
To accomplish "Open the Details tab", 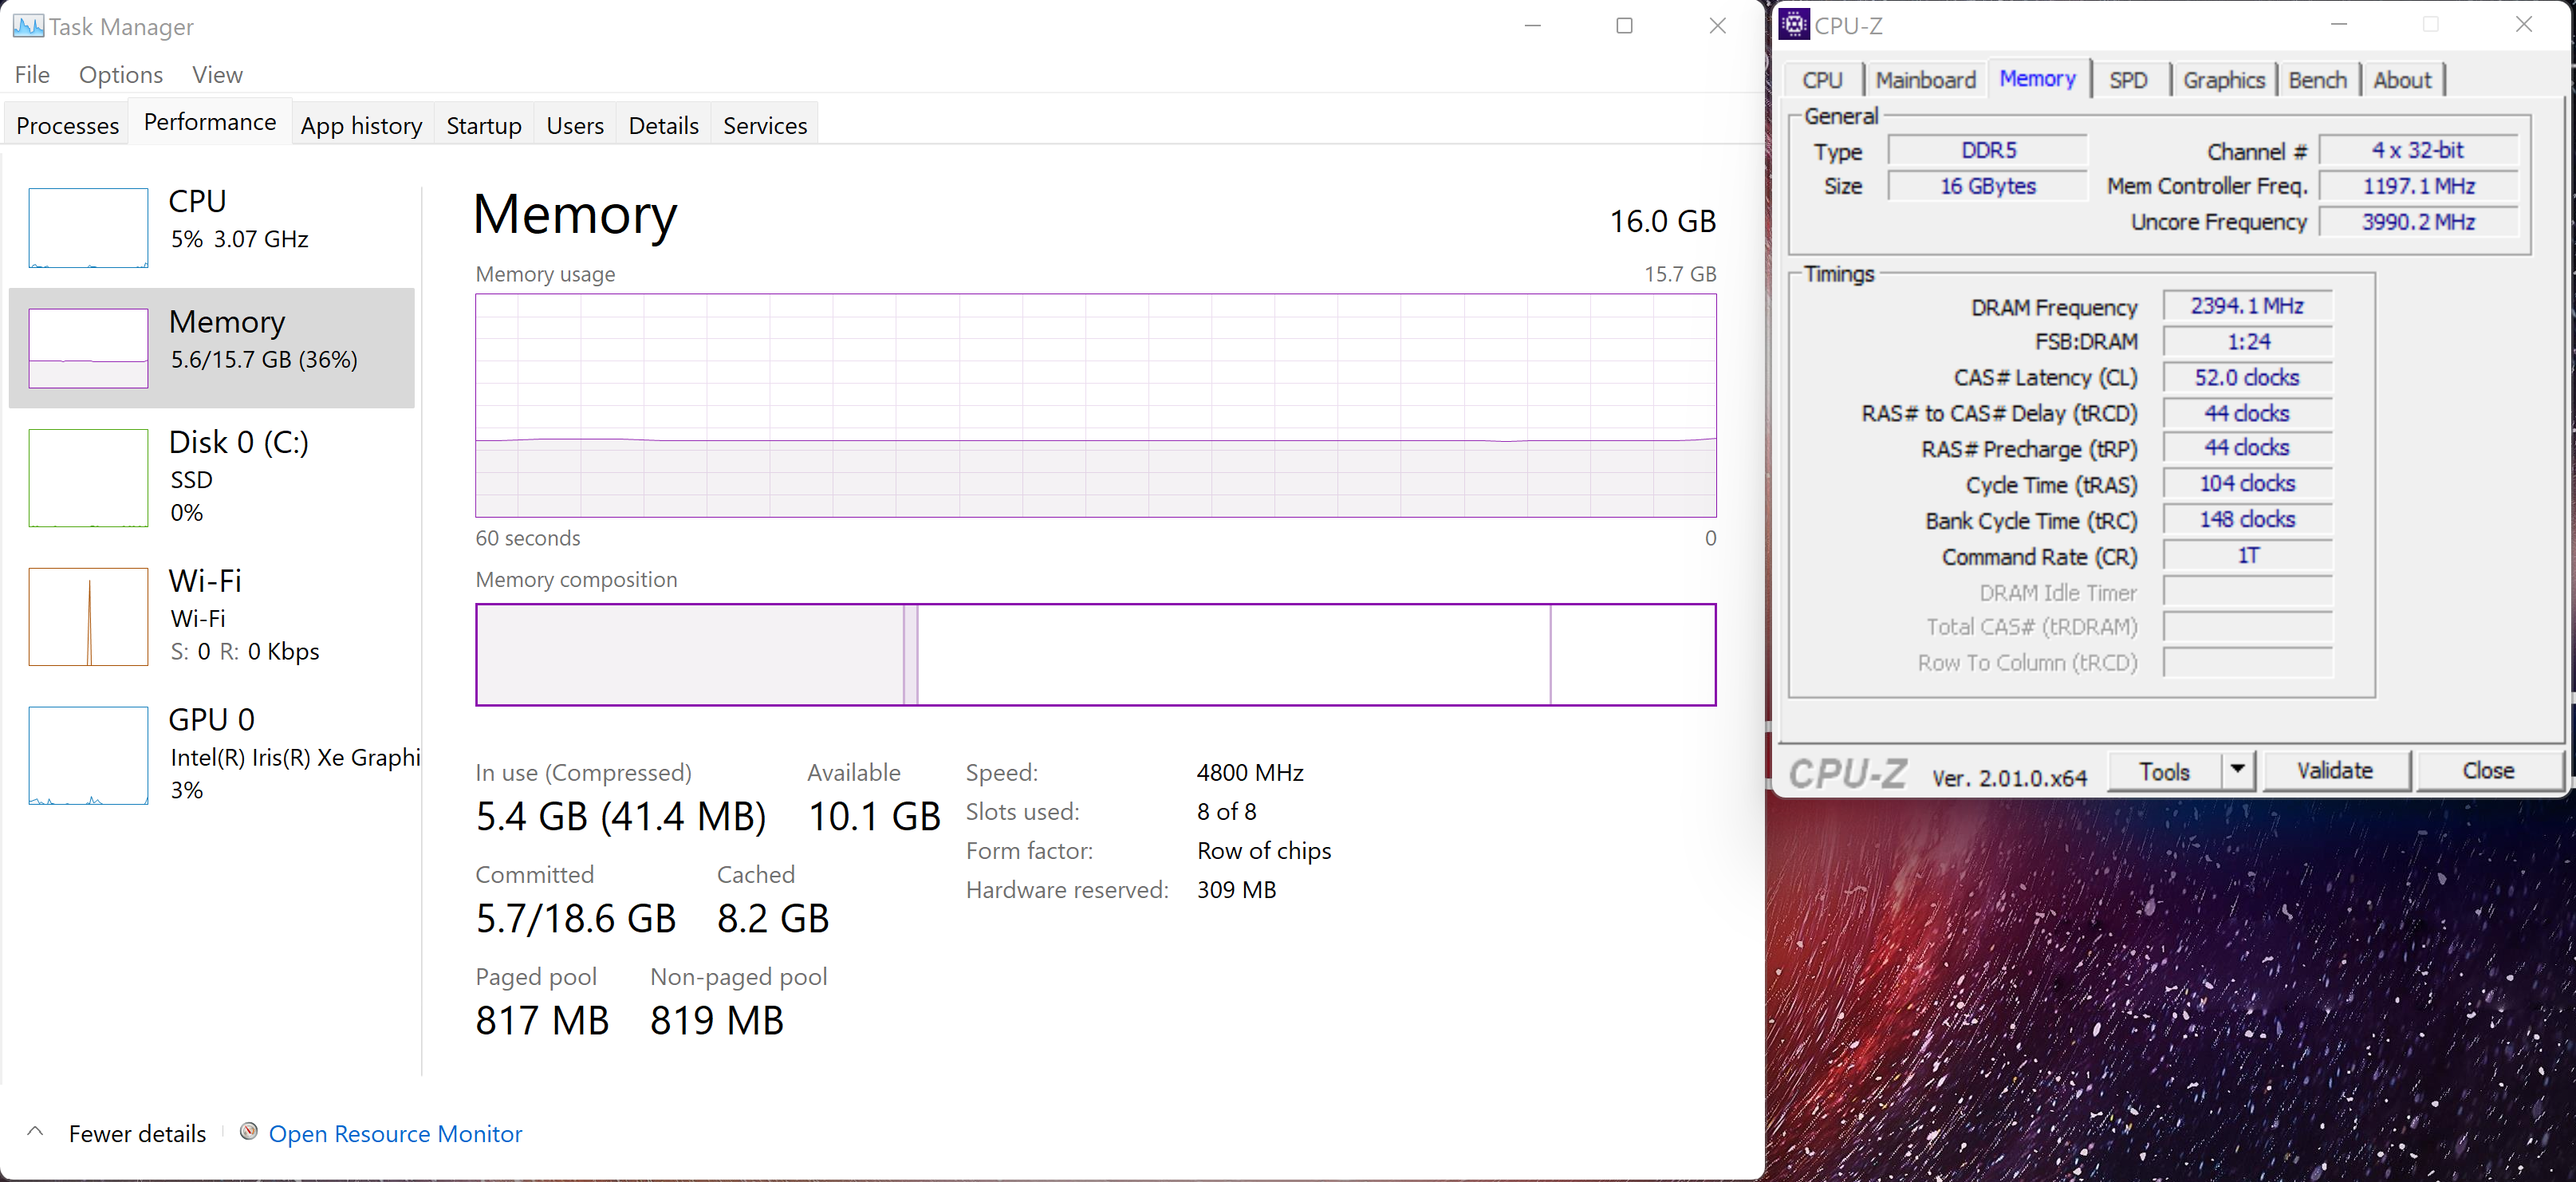I will click(664, 125).
